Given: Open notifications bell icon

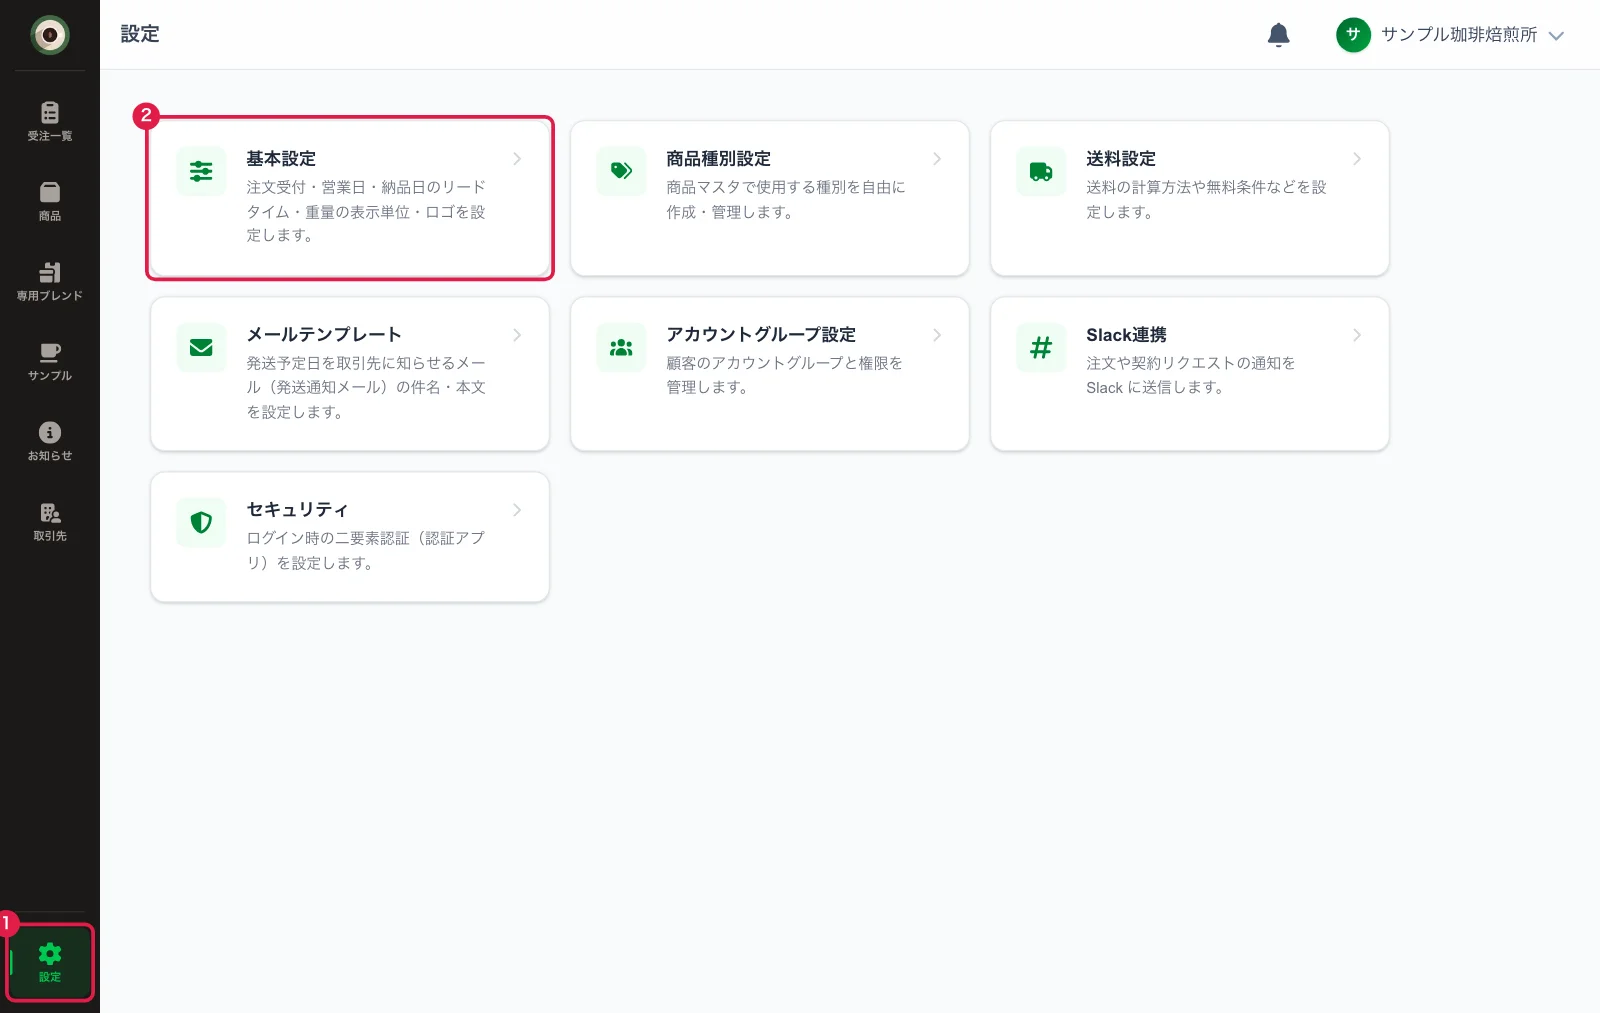Looking at the screenshot, I should pos(1278,35).
